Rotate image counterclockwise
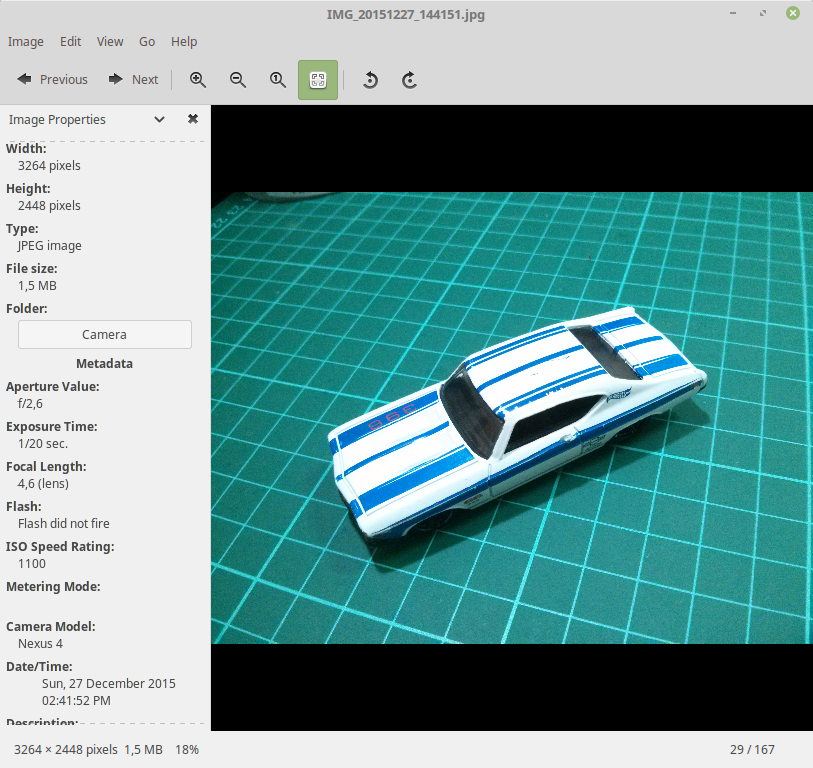 [370, 80]
